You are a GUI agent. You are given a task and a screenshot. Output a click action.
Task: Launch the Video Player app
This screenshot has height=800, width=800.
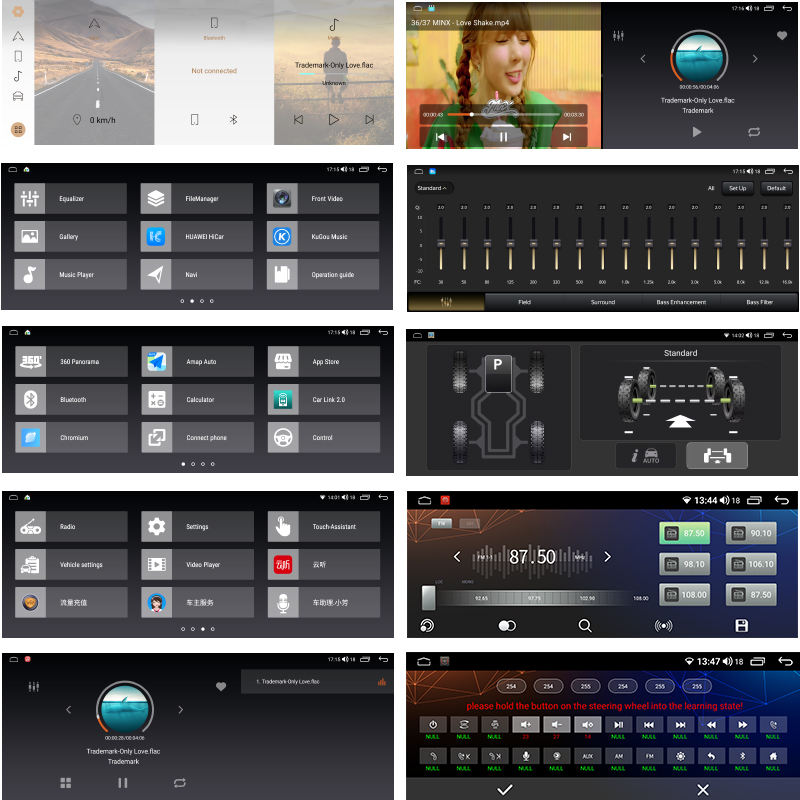pyautogui.click(x=197, y=564)
